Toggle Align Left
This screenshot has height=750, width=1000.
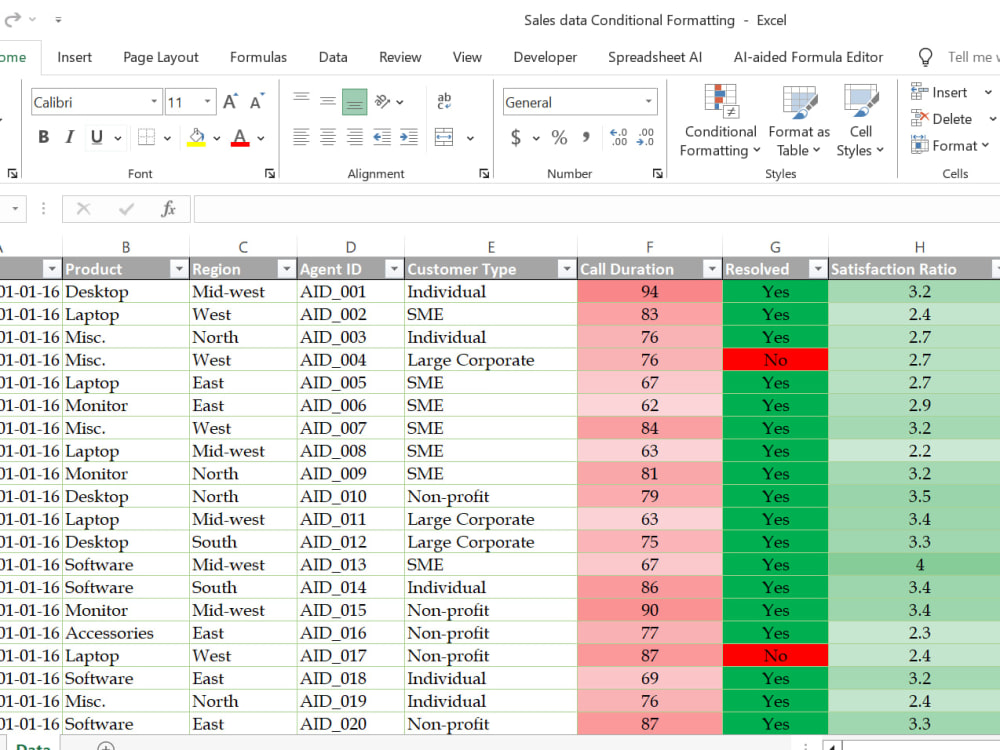point(301,136)
